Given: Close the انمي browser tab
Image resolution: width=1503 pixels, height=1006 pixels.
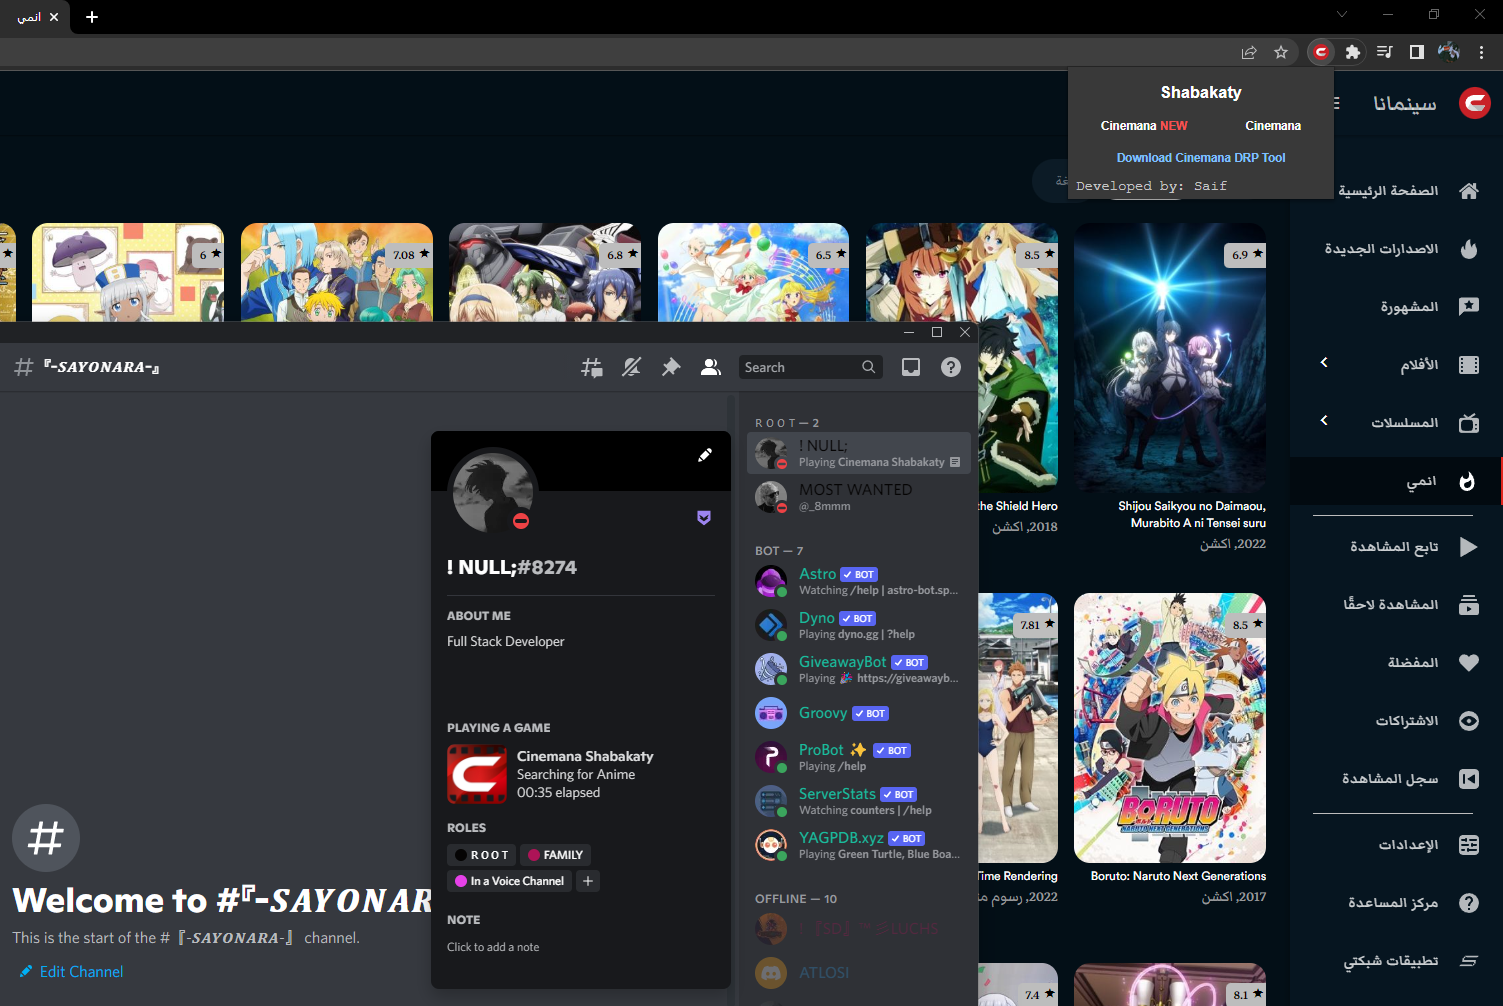Looking at the screenshot, I should (x=54, y=17).
